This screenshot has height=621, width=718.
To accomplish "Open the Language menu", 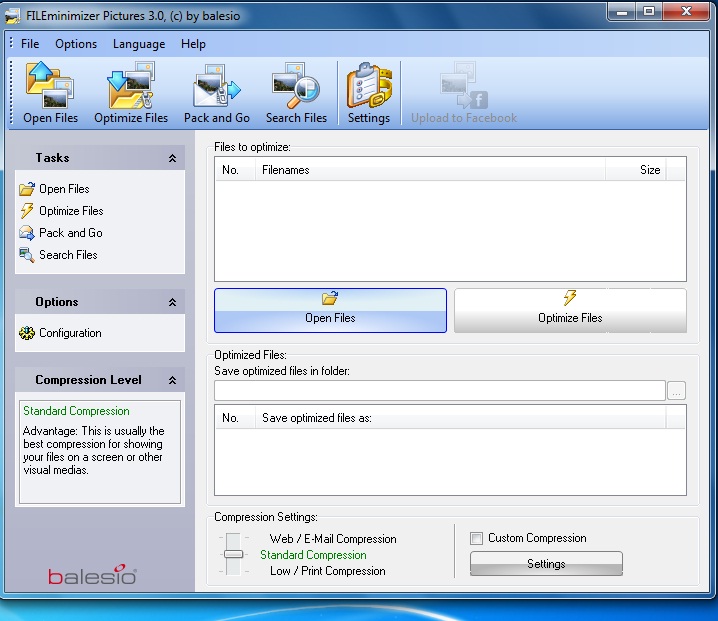I will (139, 44).
